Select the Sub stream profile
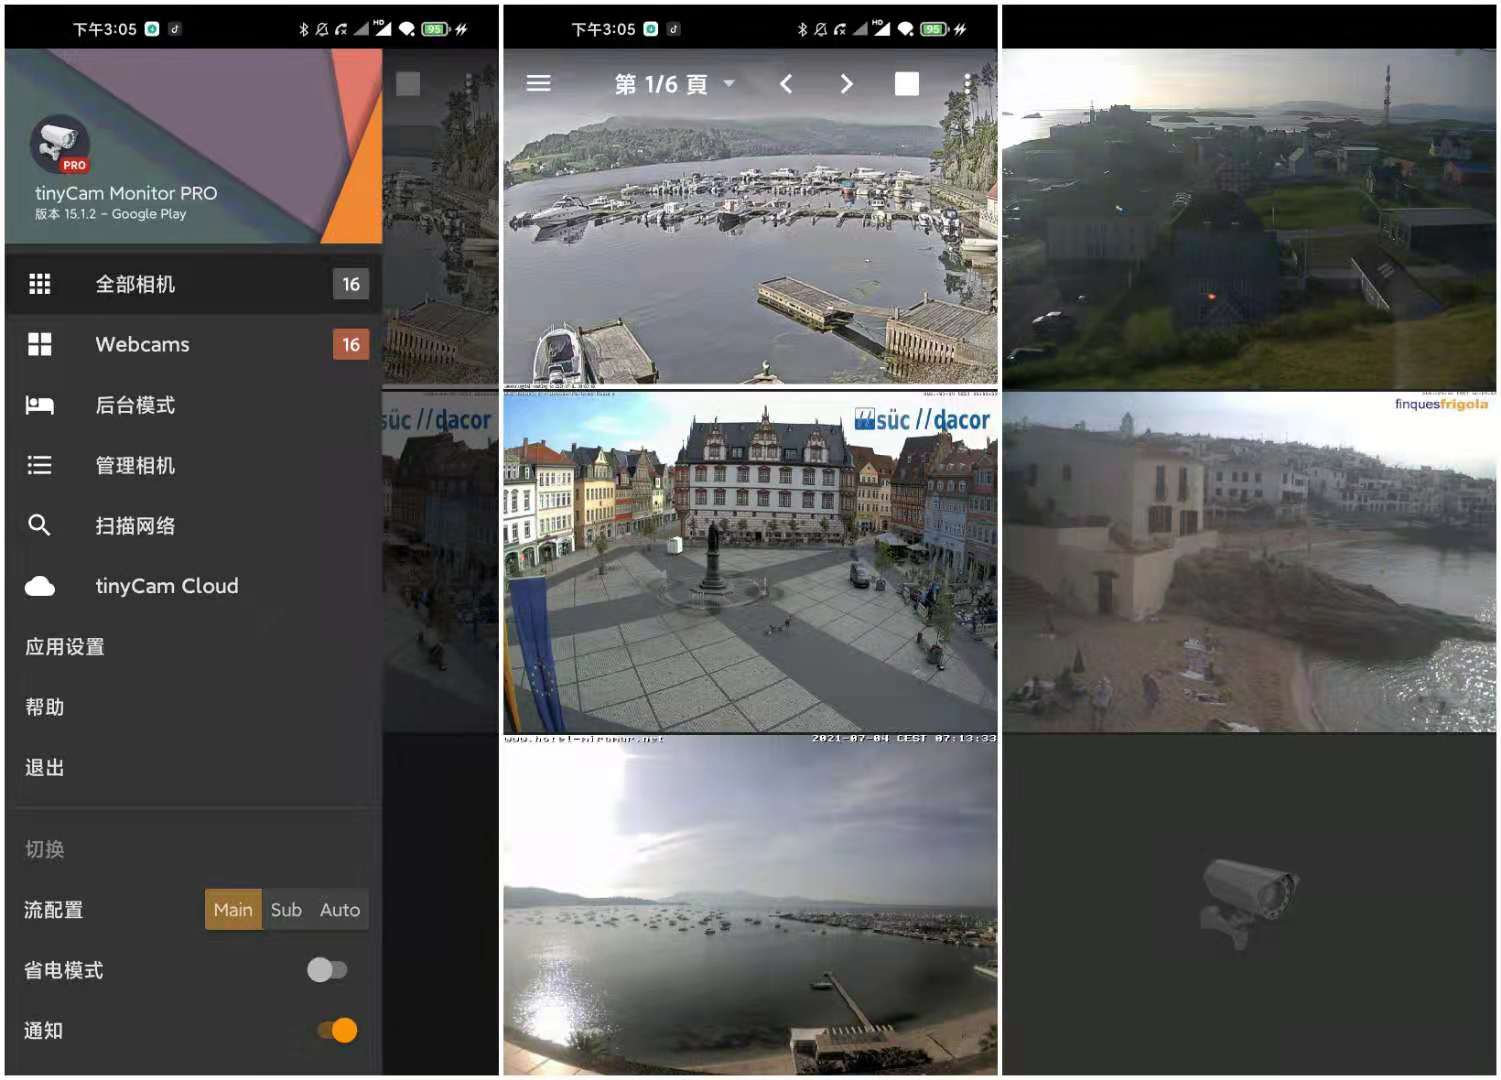This screenshot has width=1501, height=1080. click(286, 910)
